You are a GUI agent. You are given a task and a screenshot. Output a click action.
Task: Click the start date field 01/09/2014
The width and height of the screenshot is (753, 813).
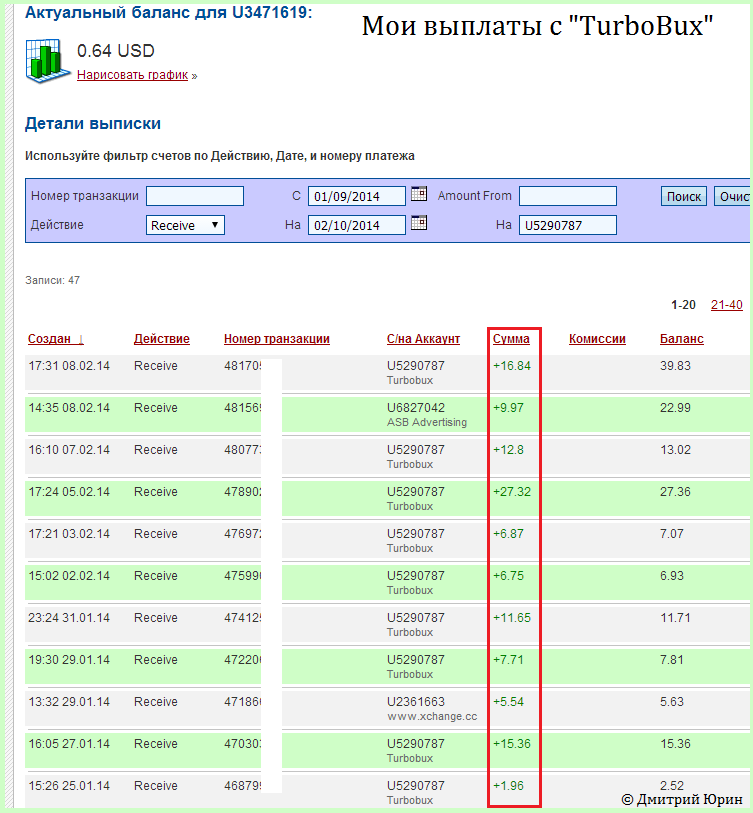(357, 196)
